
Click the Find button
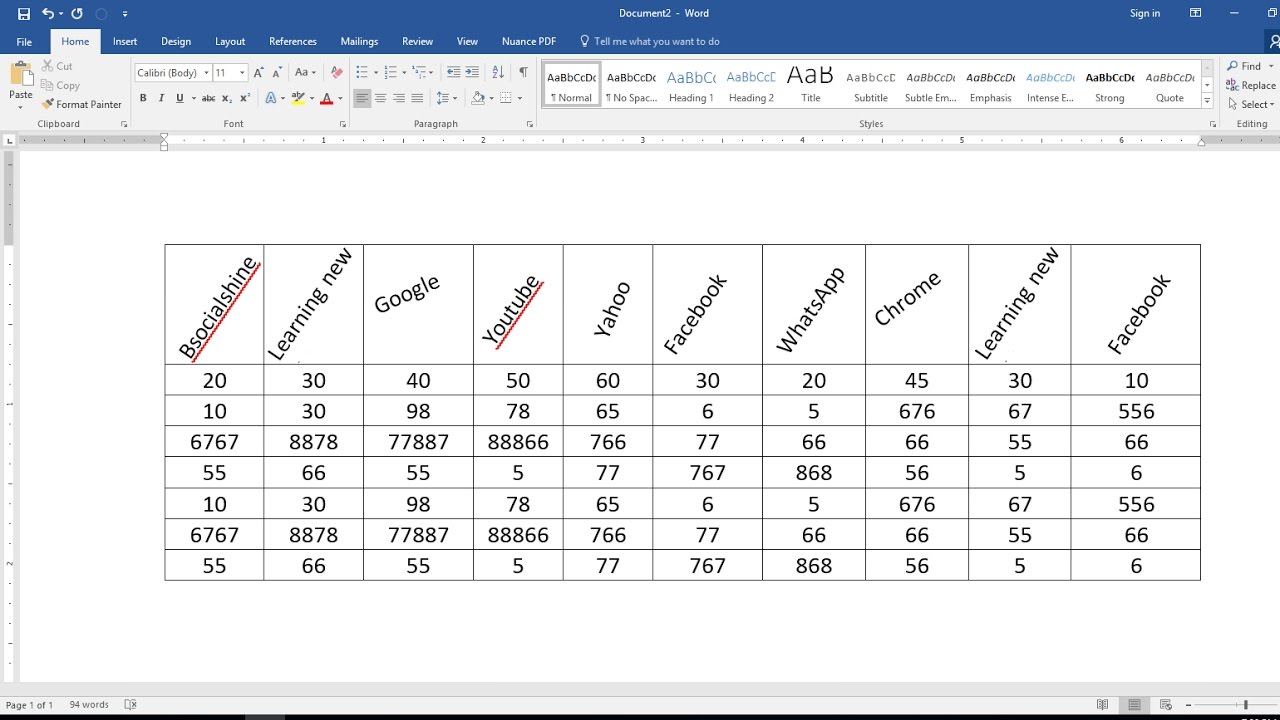[x=1245, y=66]
